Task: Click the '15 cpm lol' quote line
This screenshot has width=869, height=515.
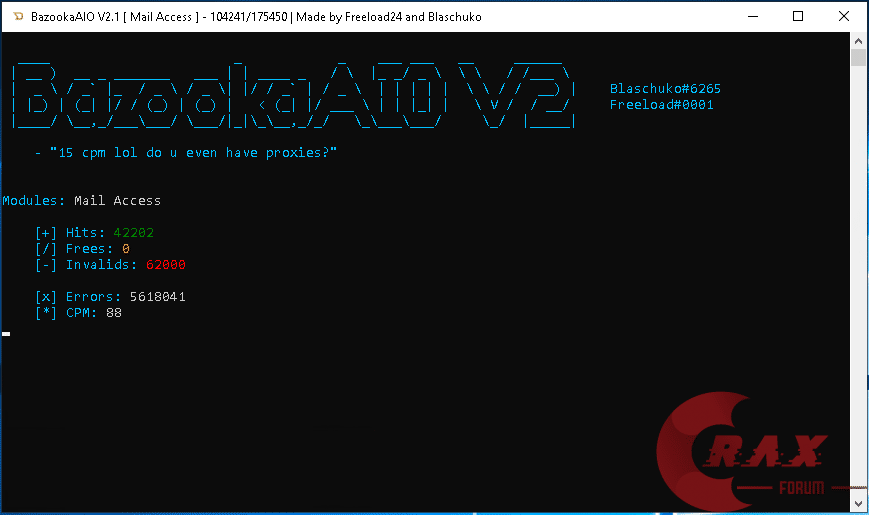Action: tap(186, 152)
